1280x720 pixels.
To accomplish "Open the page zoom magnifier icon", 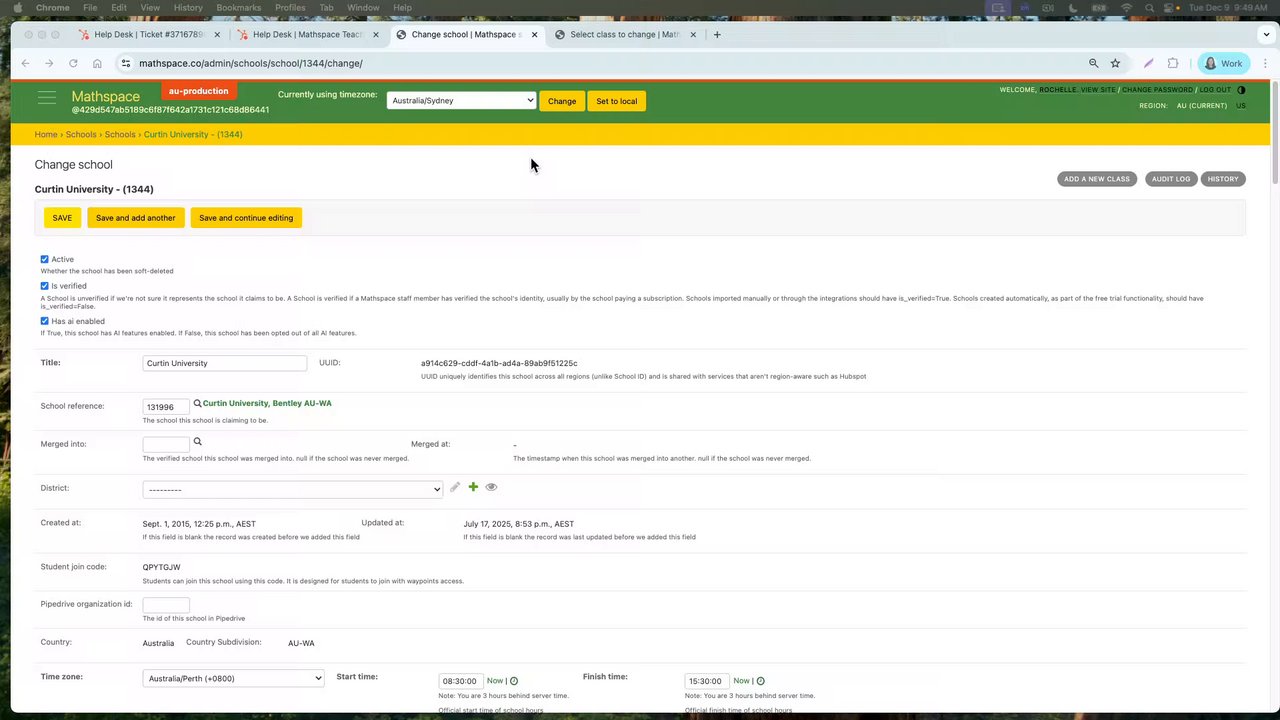I will click(1093, 63).
